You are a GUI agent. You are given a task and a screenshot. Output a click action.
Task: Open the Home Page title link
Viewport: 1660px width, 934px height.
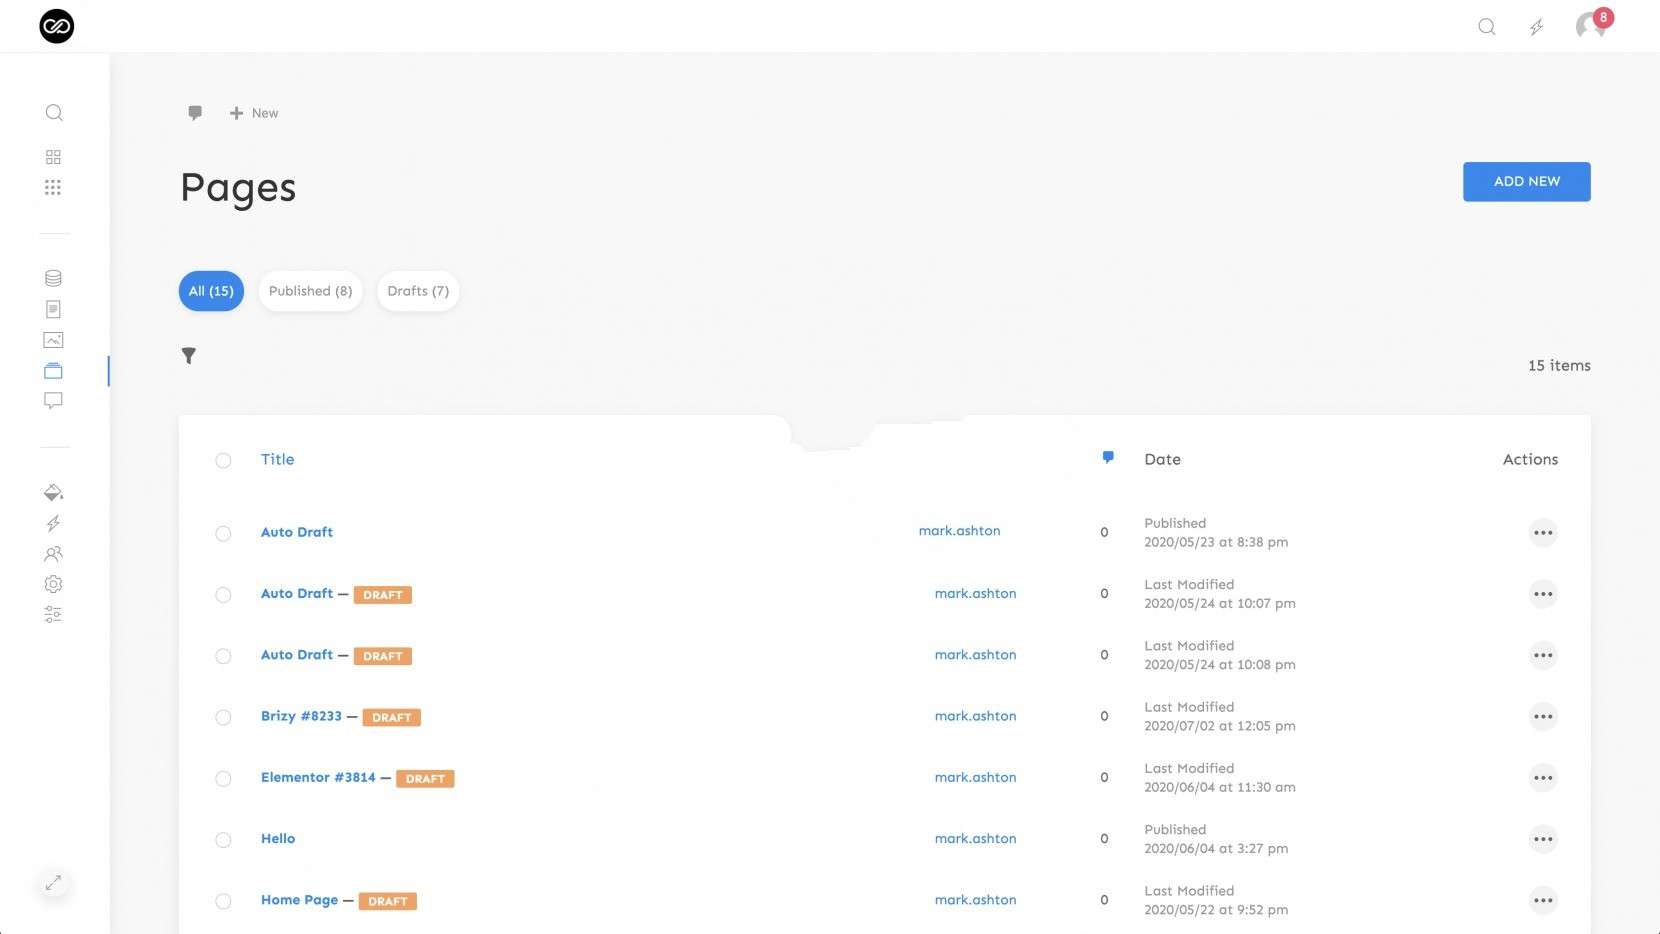click(x=299, y=900)
